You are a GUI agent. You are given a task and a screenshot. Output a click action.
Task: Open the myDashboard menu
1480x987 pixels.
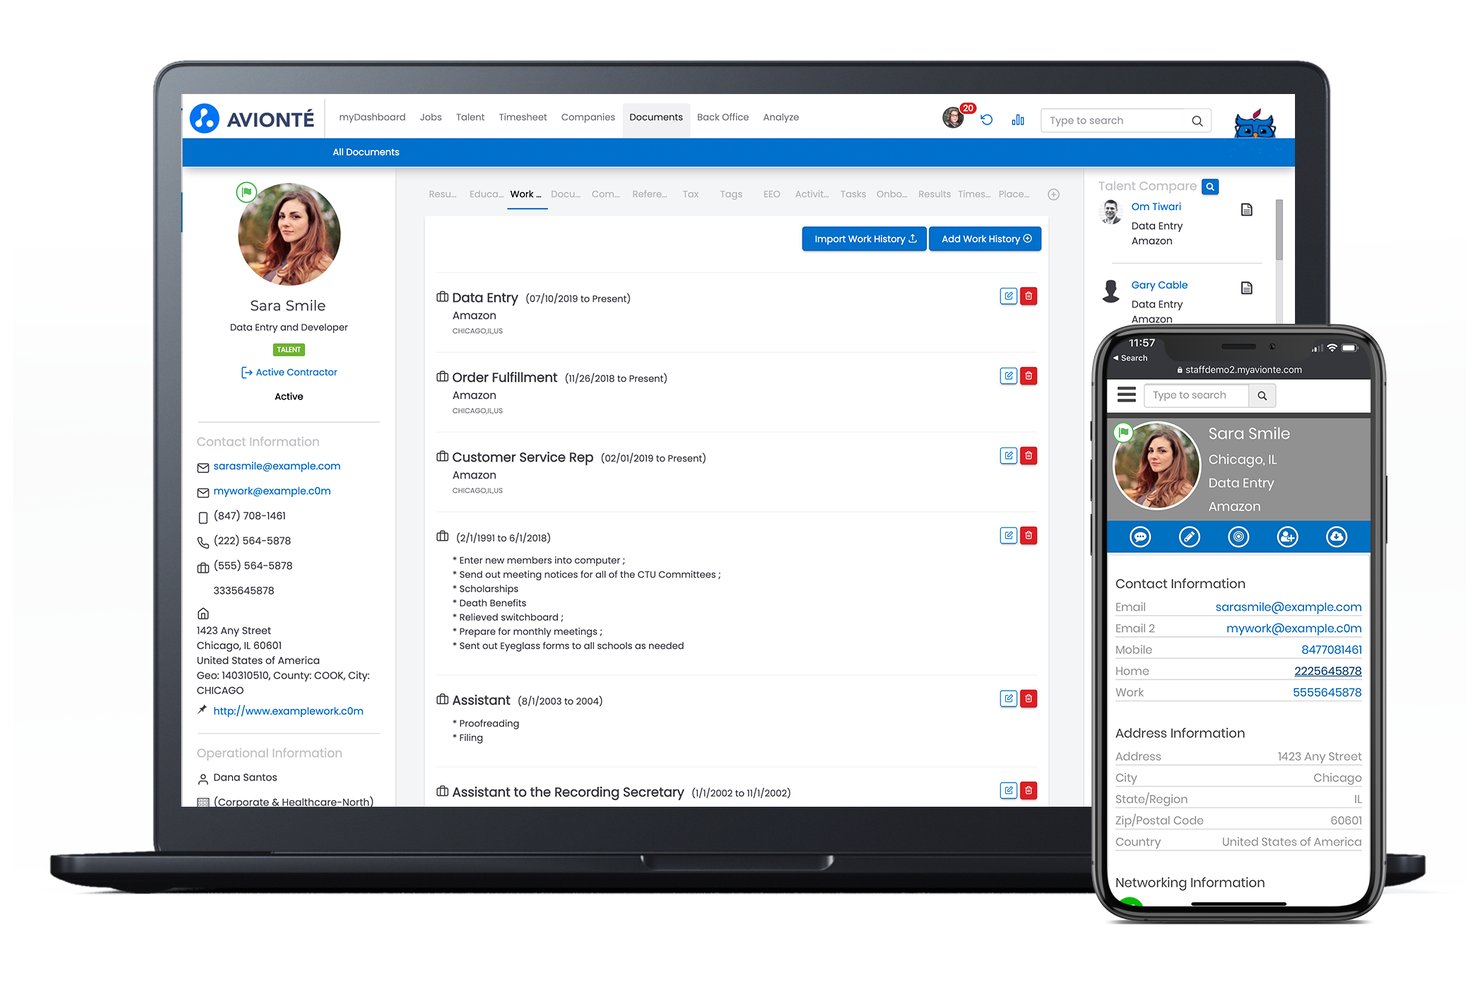pyautogui.click(x=372, y=118)
